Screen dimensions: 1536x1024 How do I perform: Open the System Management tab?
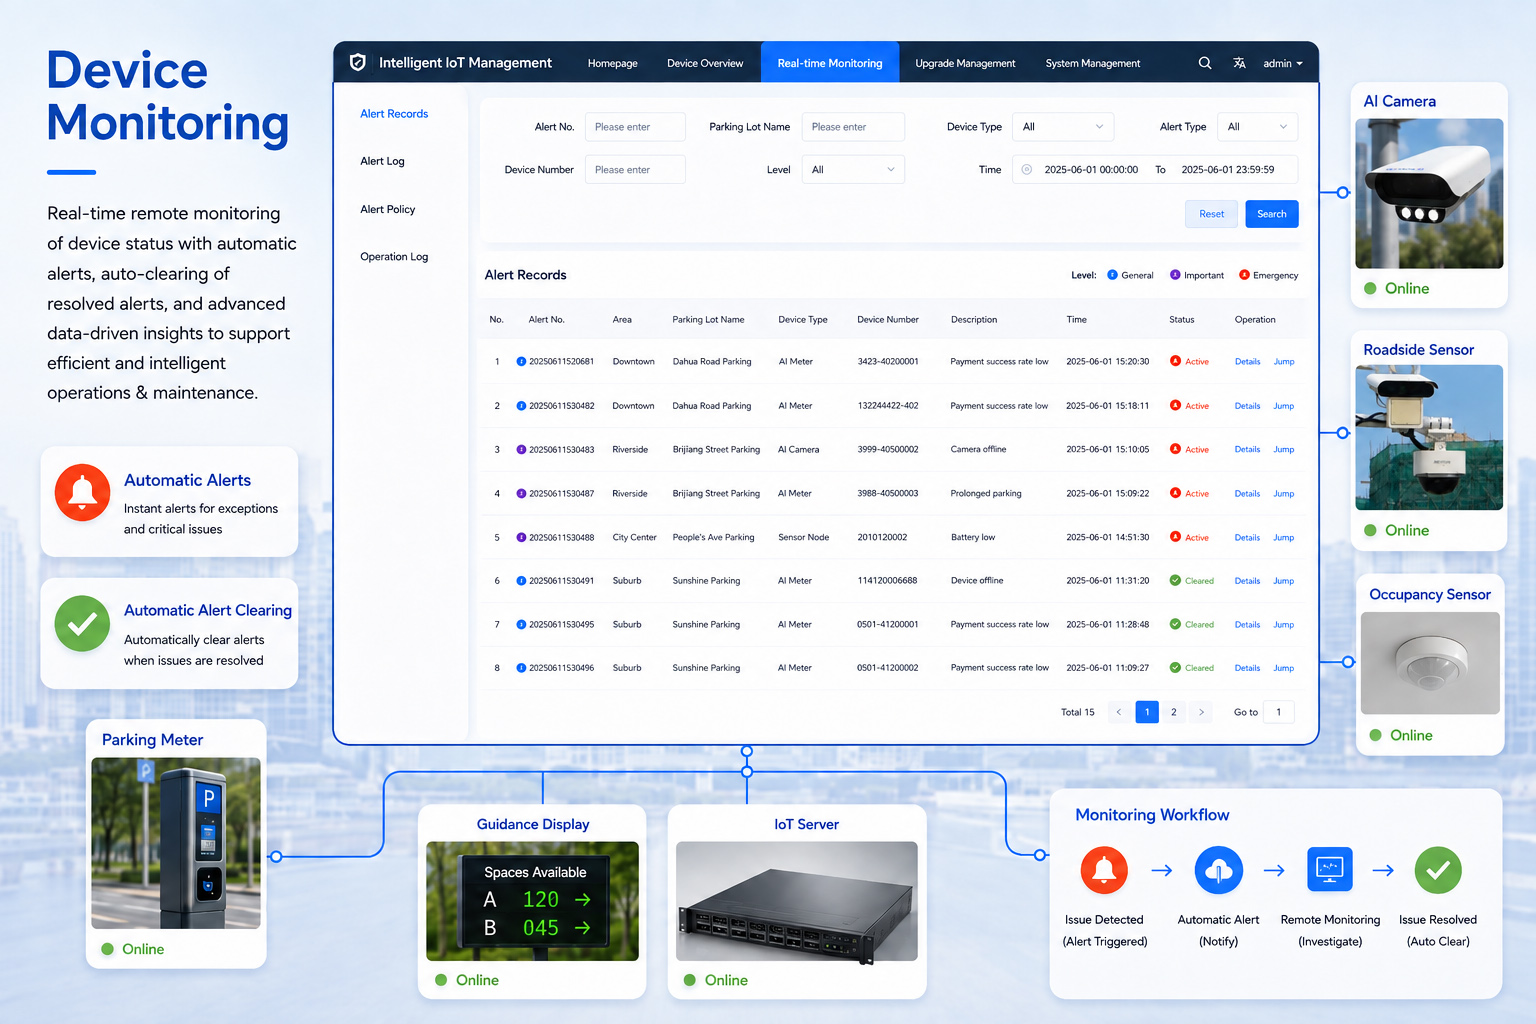coord(1093,63)
